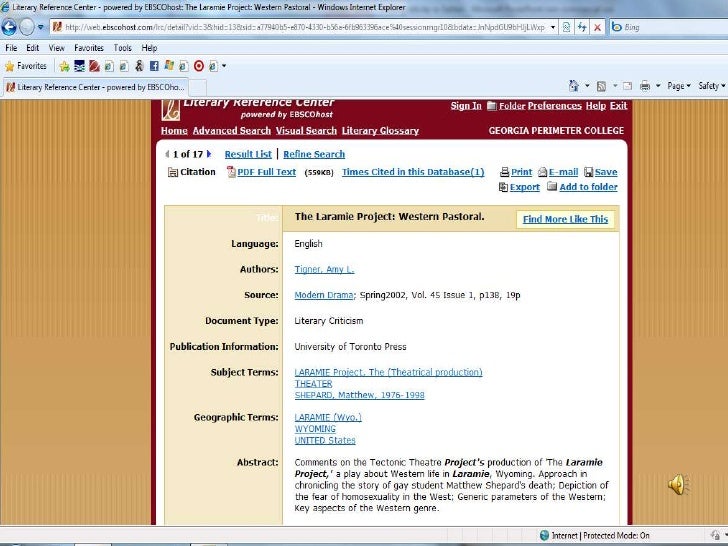
Task: Go to the previous result arrow
Action: pos(167,154)
